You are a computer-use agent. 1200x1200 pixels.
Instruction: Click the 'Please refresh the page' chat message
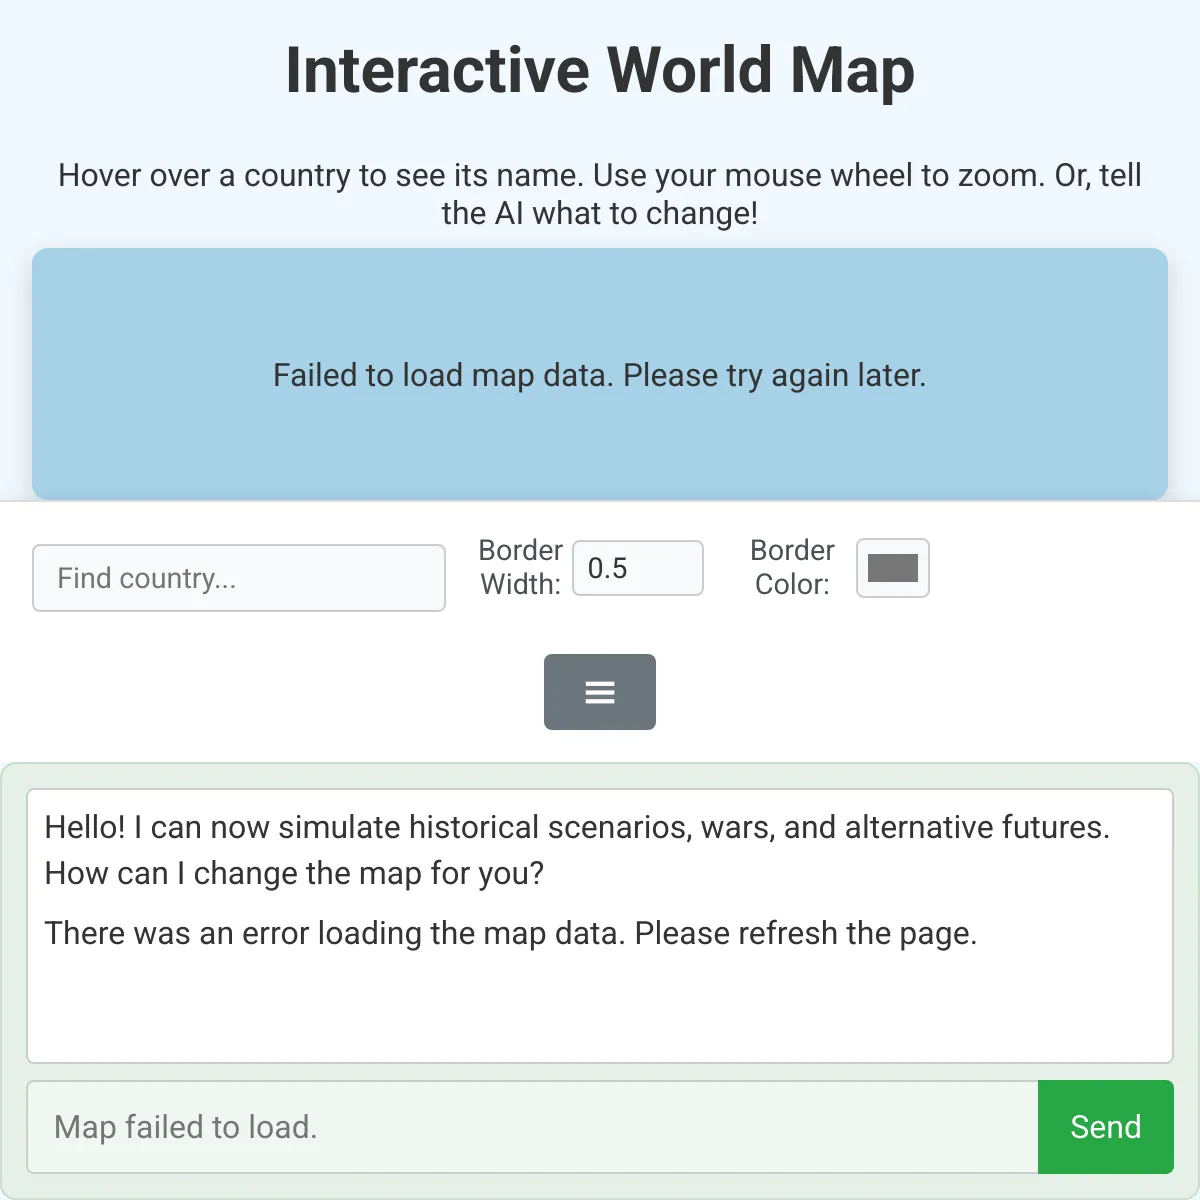coord(805,933)
